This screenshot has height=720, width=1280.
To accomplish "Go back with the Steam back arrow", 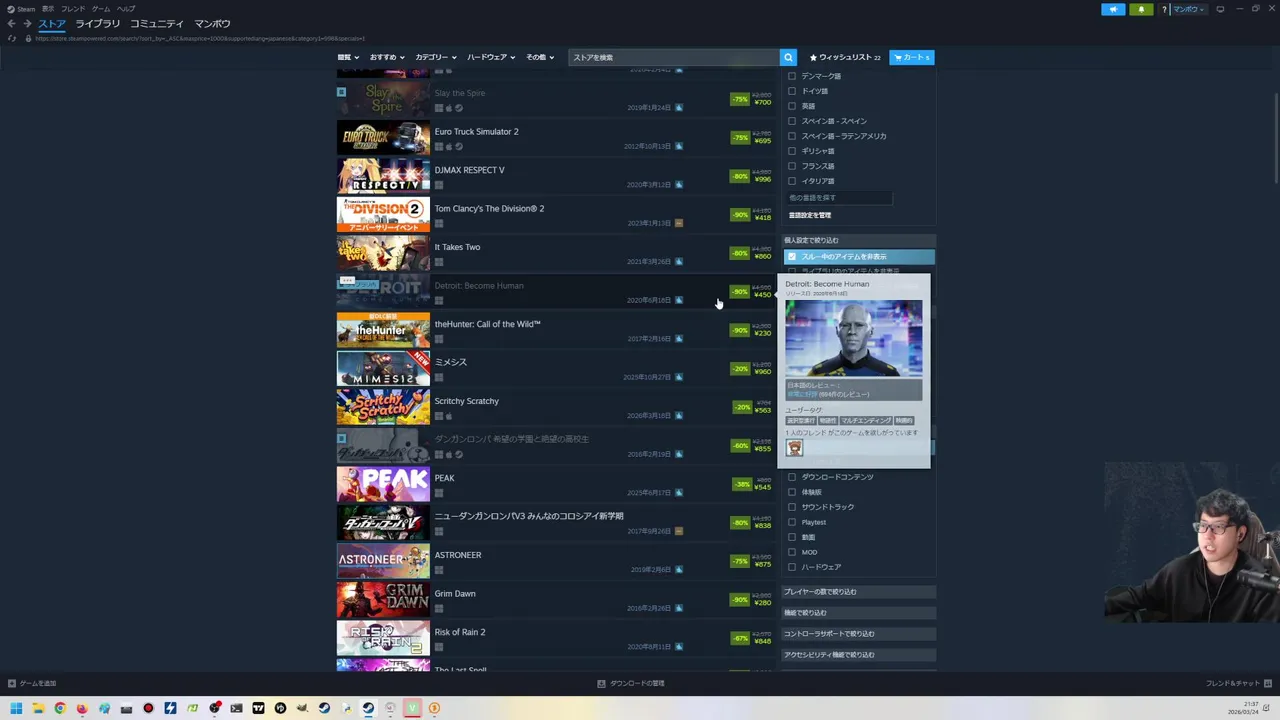I will [x=11, y=23].
